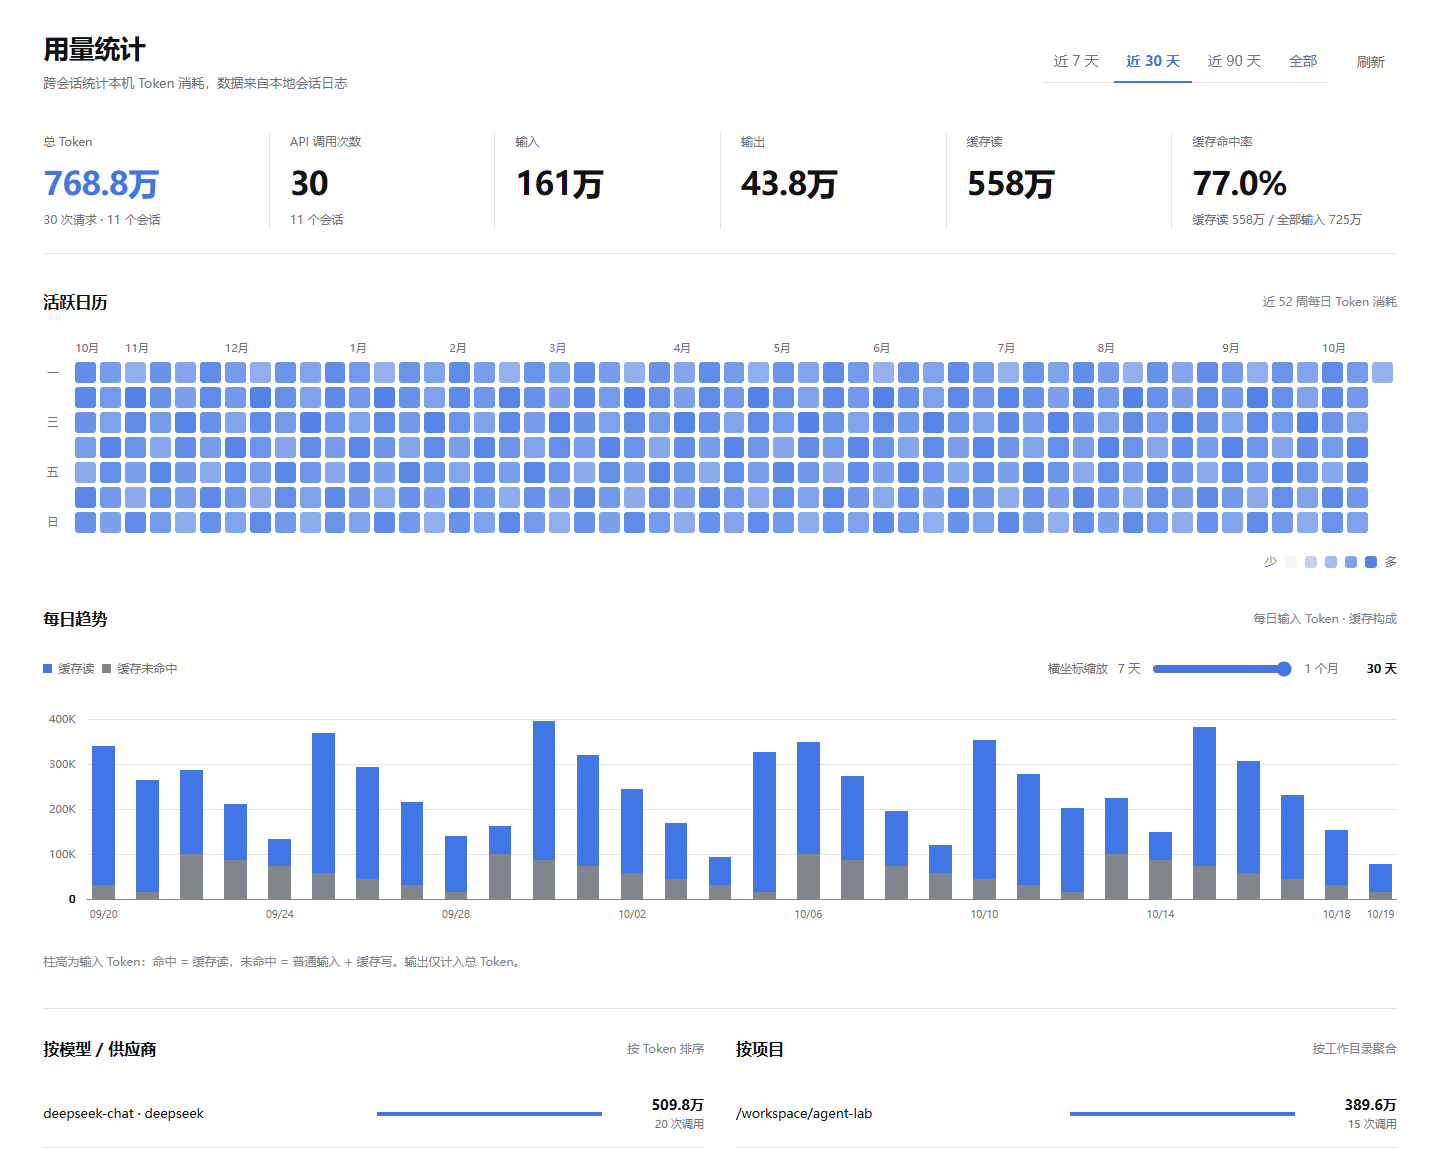This screenshot has width=1440, height=1150.
Task: Click the 389.6万 project token total
Action: [x=1370, y=1105]
